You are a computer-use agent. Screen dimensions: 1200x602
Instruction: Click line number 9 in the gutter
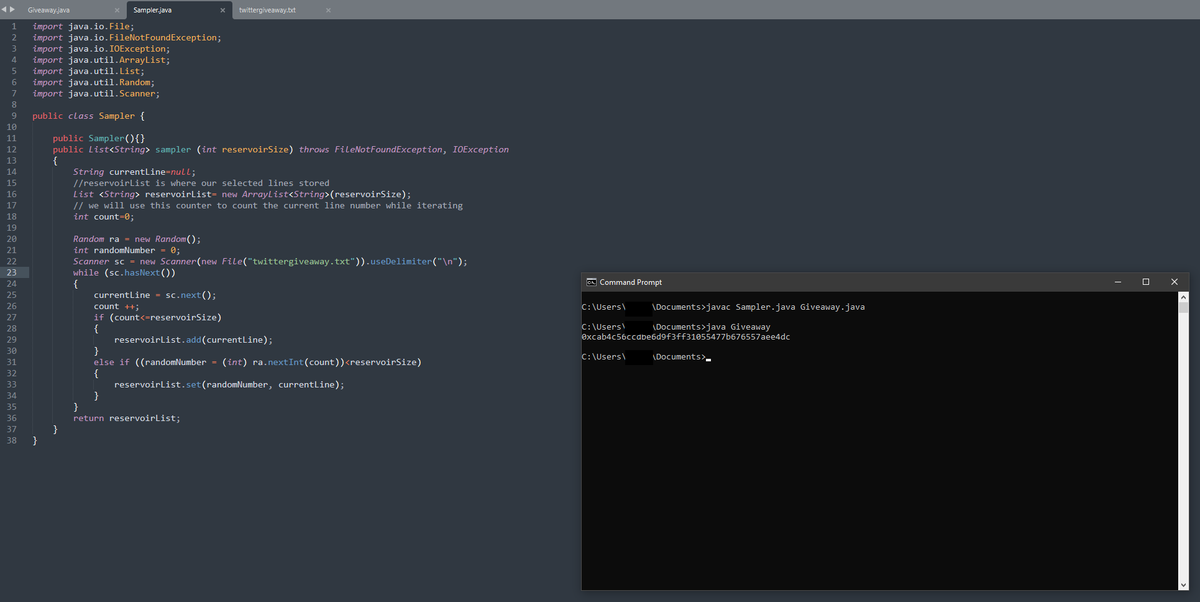[12, 116]
